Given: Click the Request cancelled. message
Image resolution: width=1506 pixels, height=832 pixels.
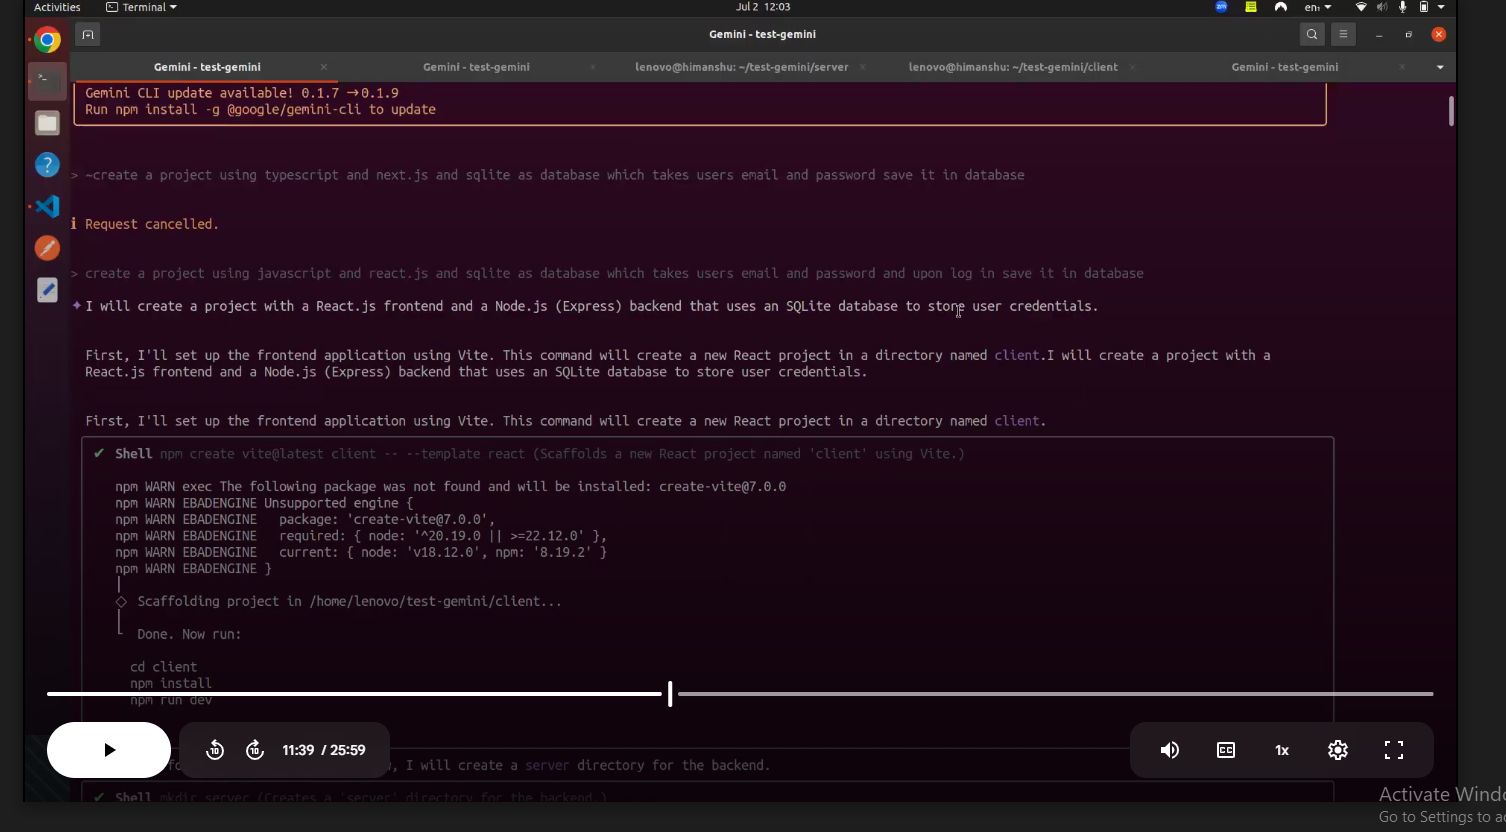Looking at the screenshot, I should [152, 224].
